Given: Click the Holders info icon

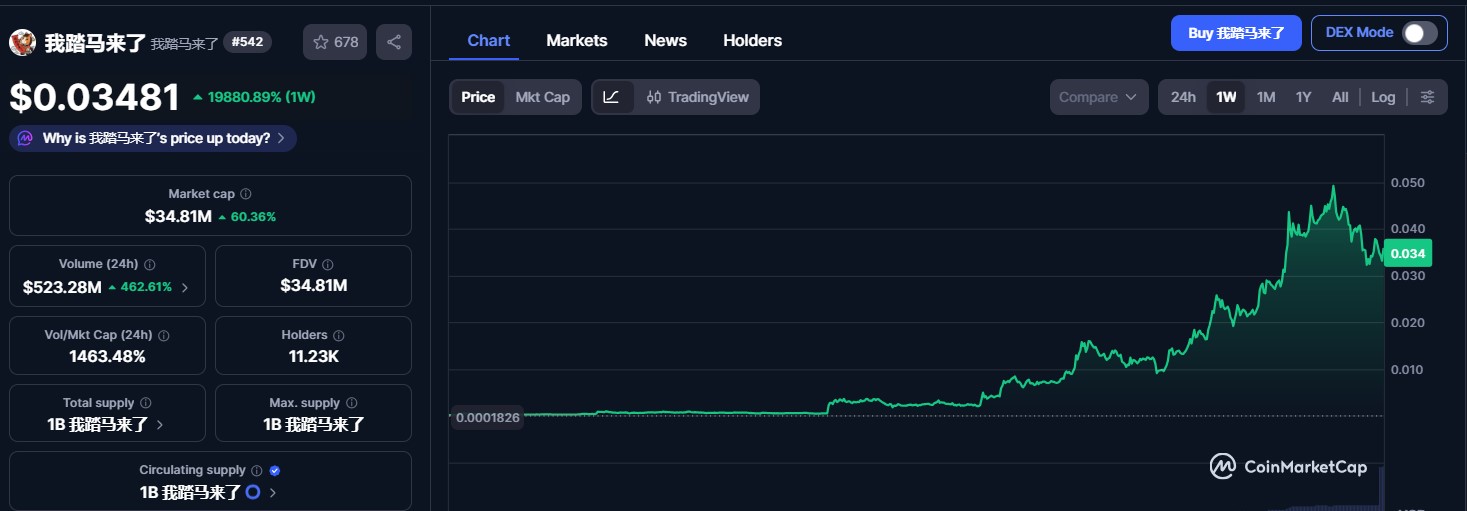Looking at the screenshot, I should (x=338, y=335).
